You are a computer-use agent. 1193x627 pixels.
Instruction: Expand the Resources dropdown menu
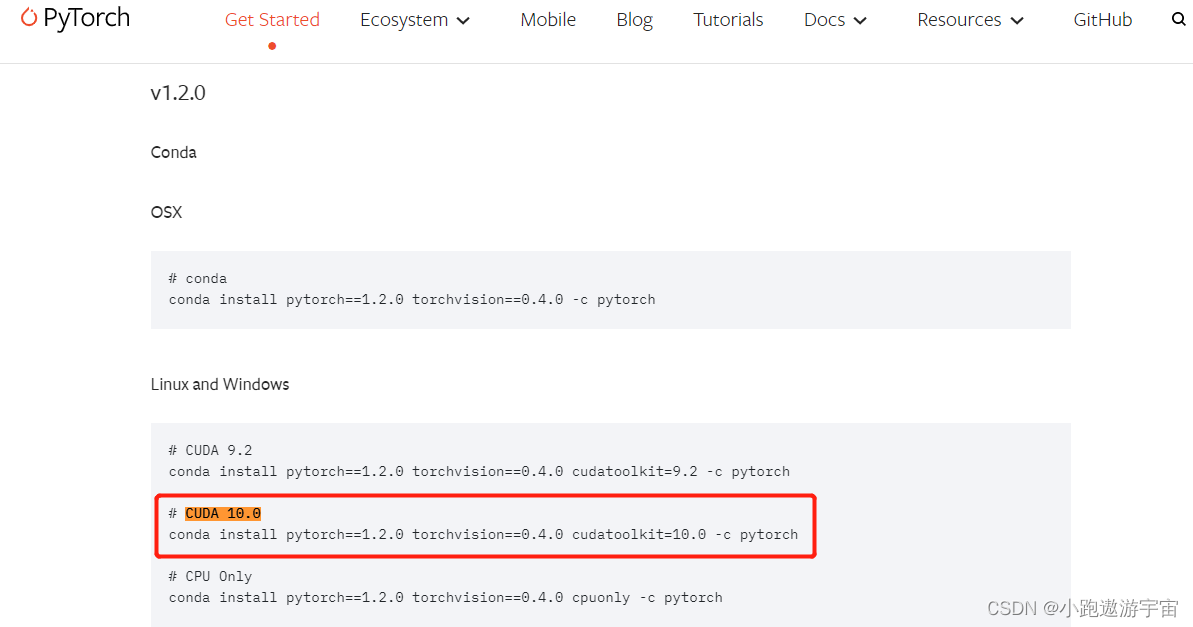tap(970, 20)
